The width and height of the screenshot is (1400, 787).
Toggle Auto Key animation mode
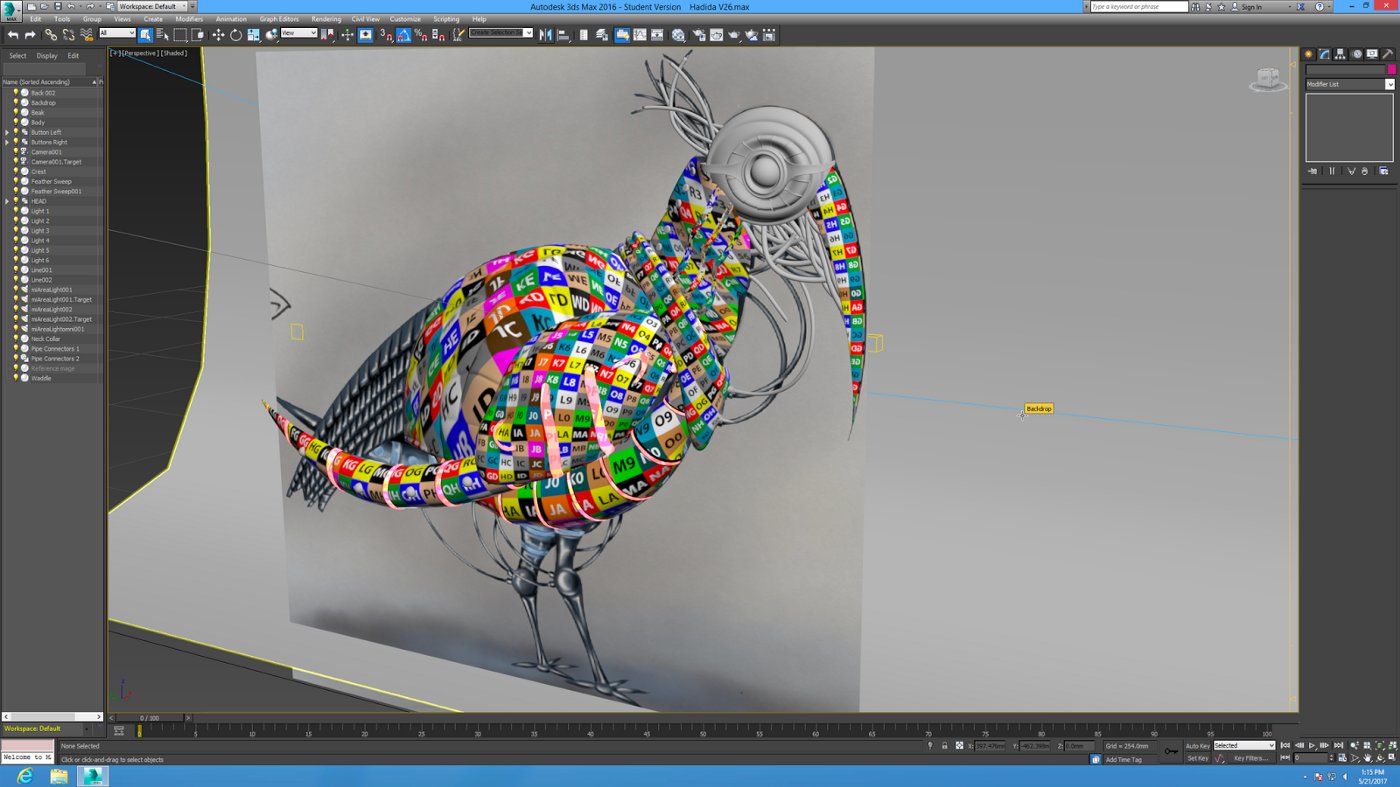[x=1196, y=745]
